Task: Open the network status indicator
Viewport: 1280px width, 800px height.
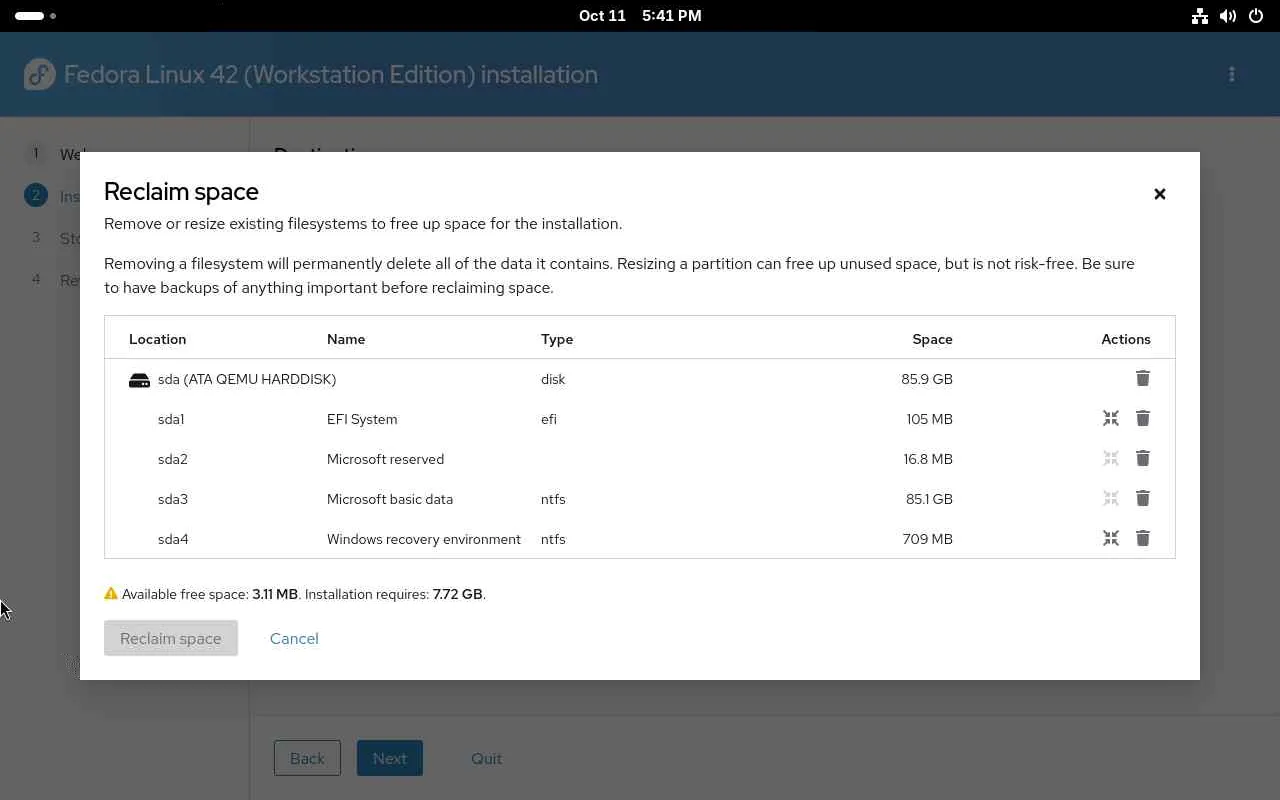Action: pos(1200,16)
